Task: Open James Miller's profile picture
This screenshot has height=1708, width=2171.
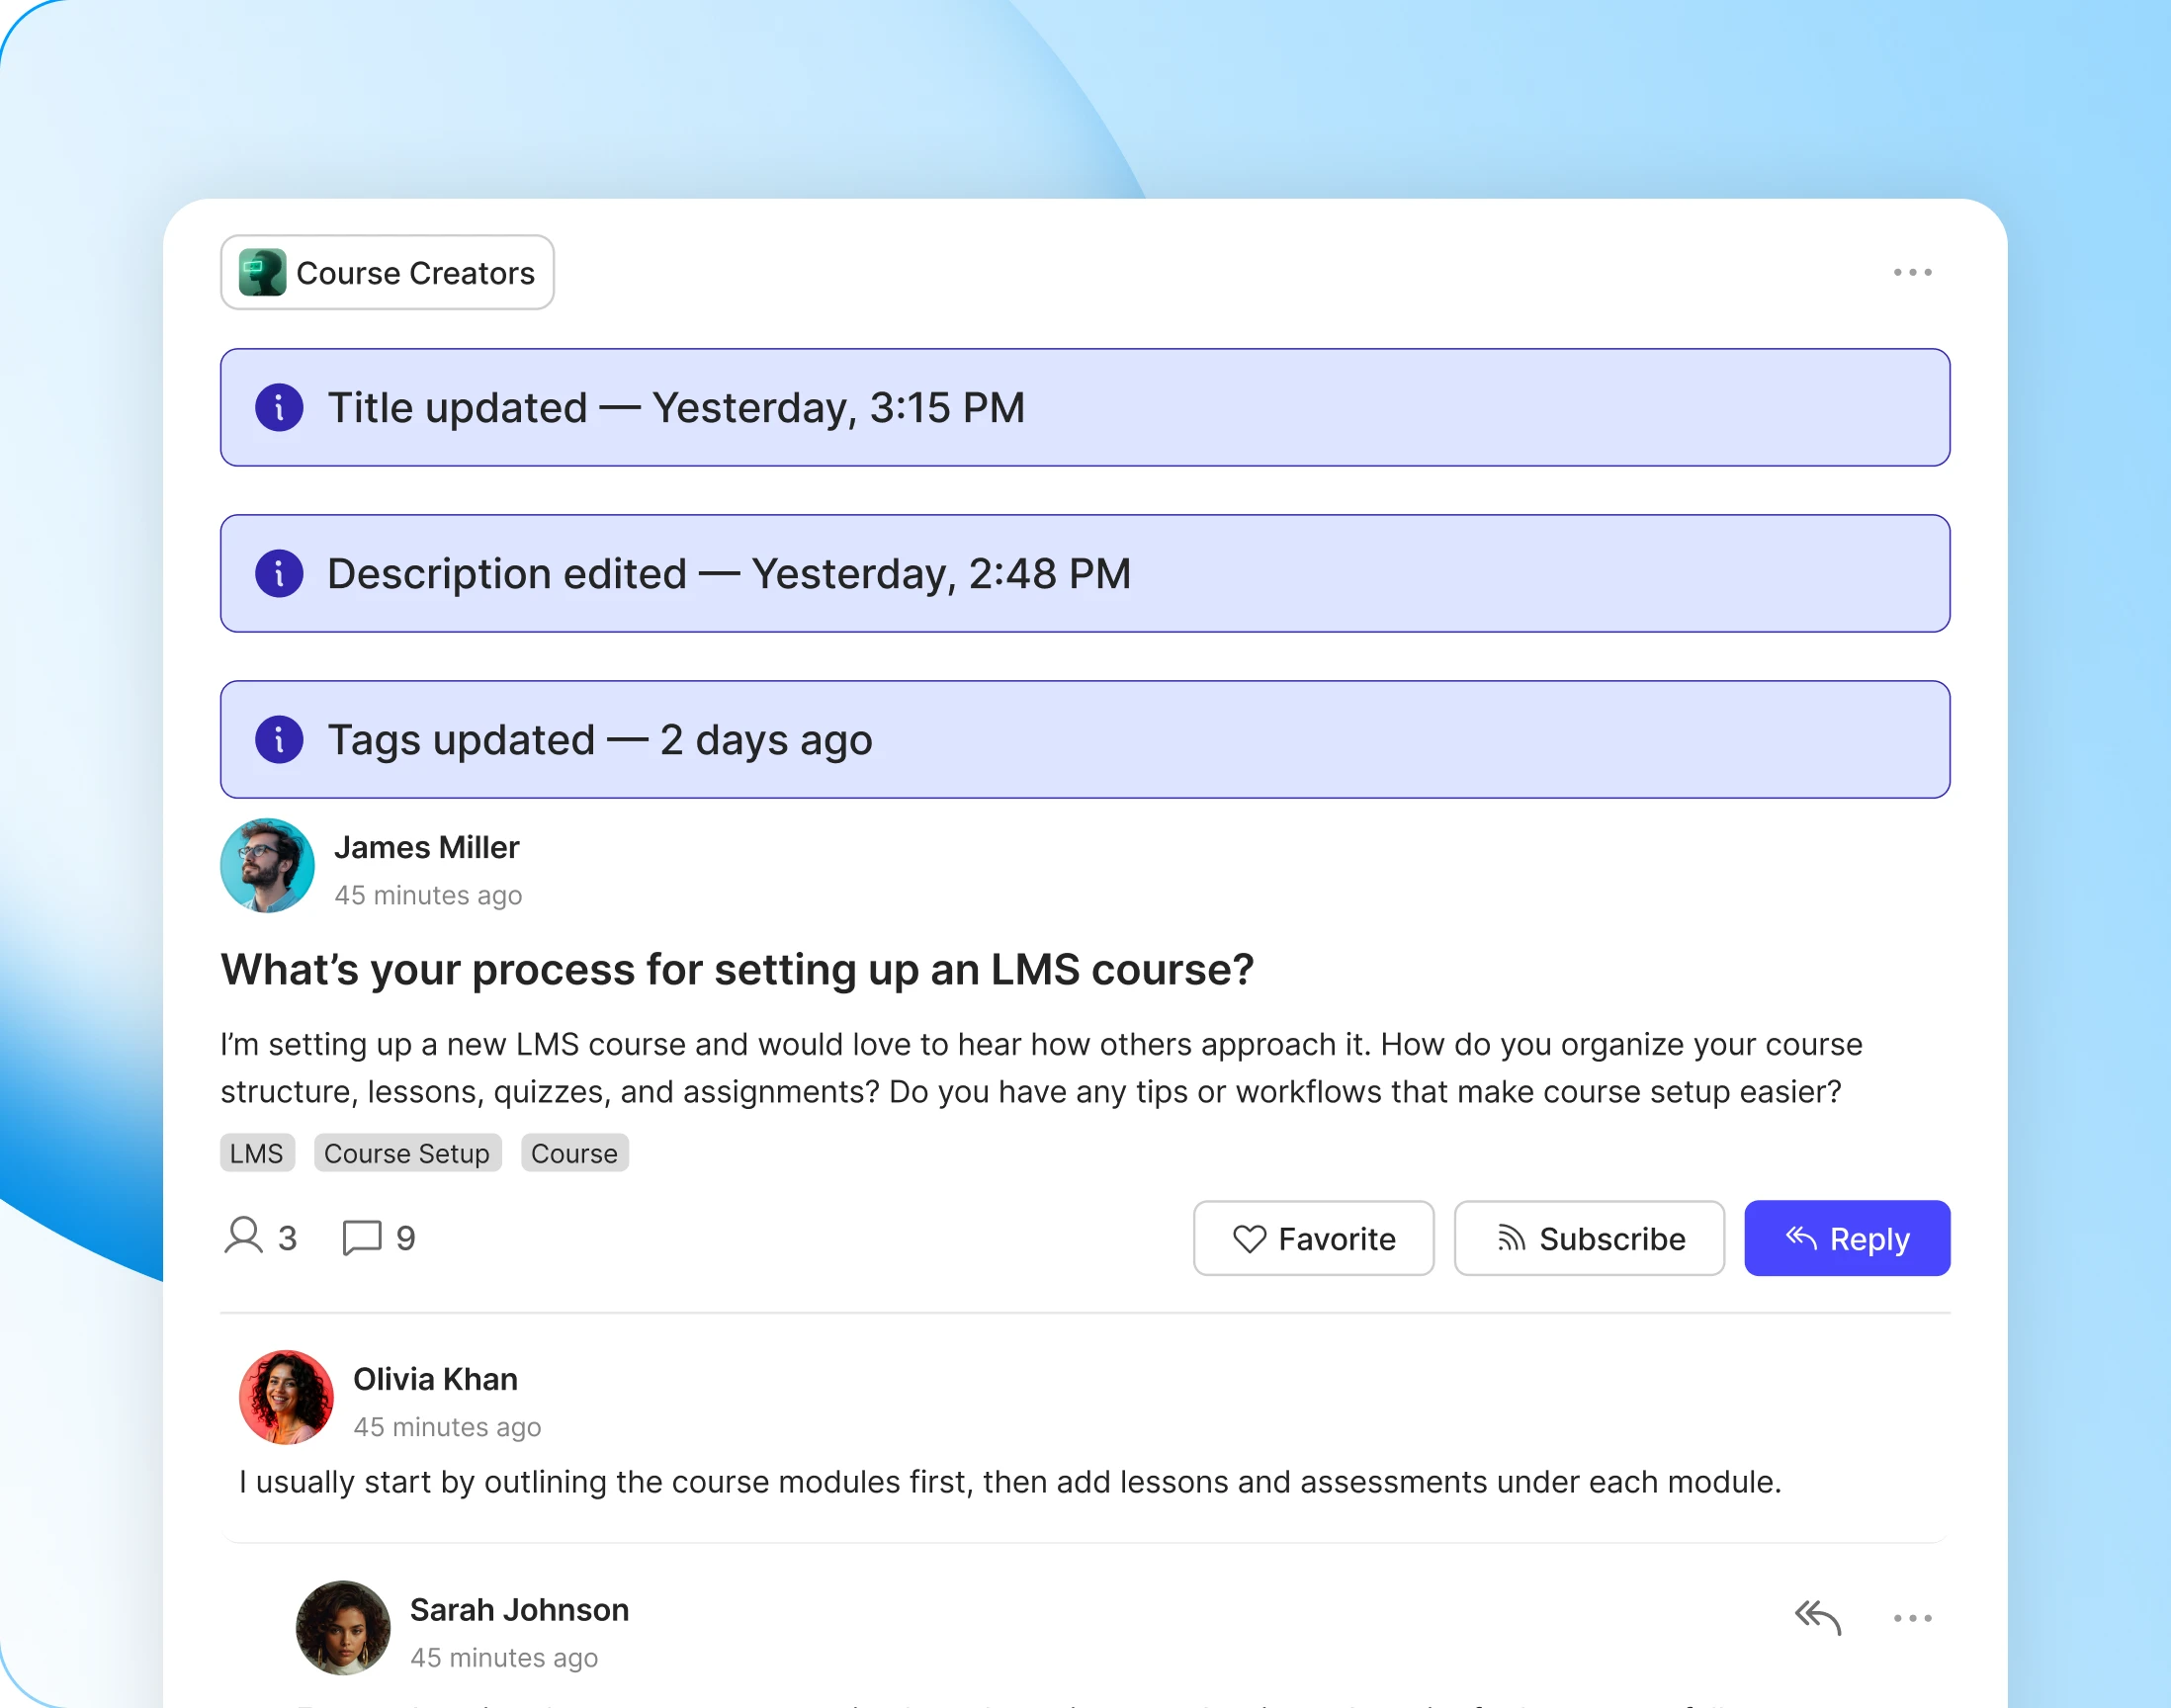Action: pos(267,866)
